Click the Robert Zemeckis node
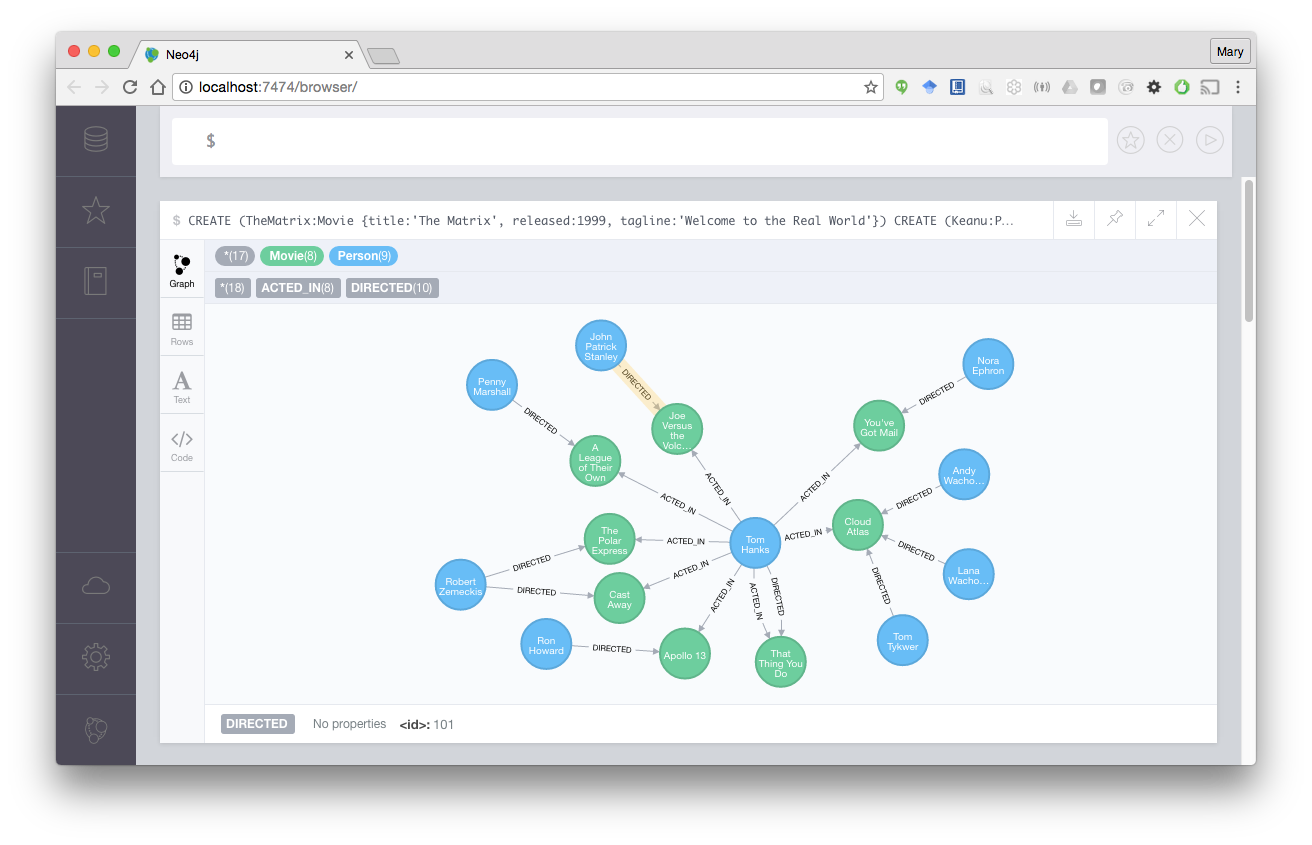The width and height of the screenshot is (1312, 845). [x=461, y=586]
